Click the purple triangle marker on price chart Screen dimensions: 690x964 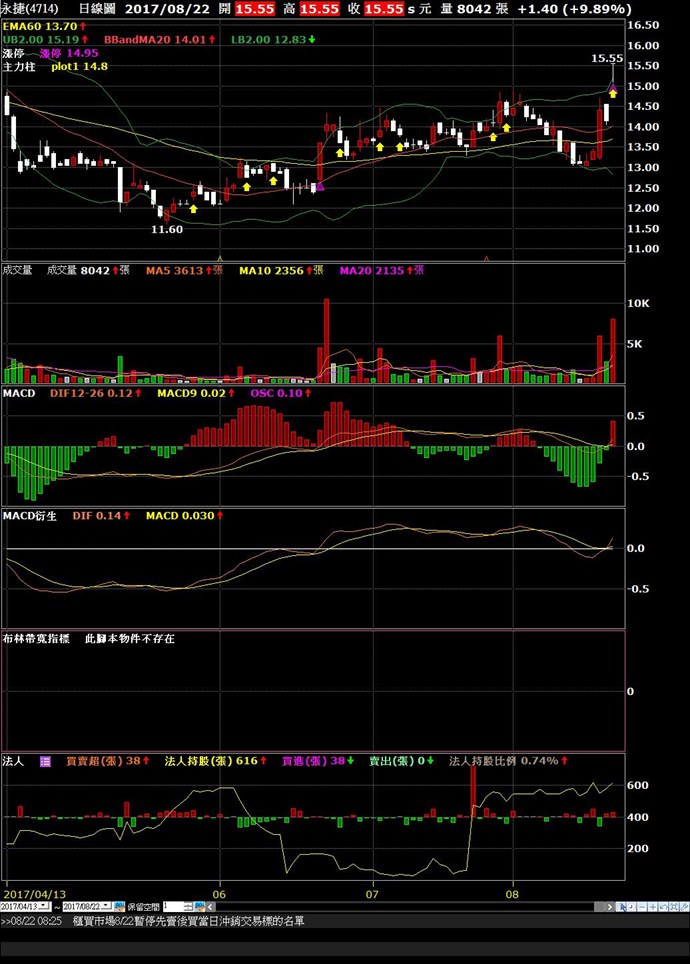320,186
